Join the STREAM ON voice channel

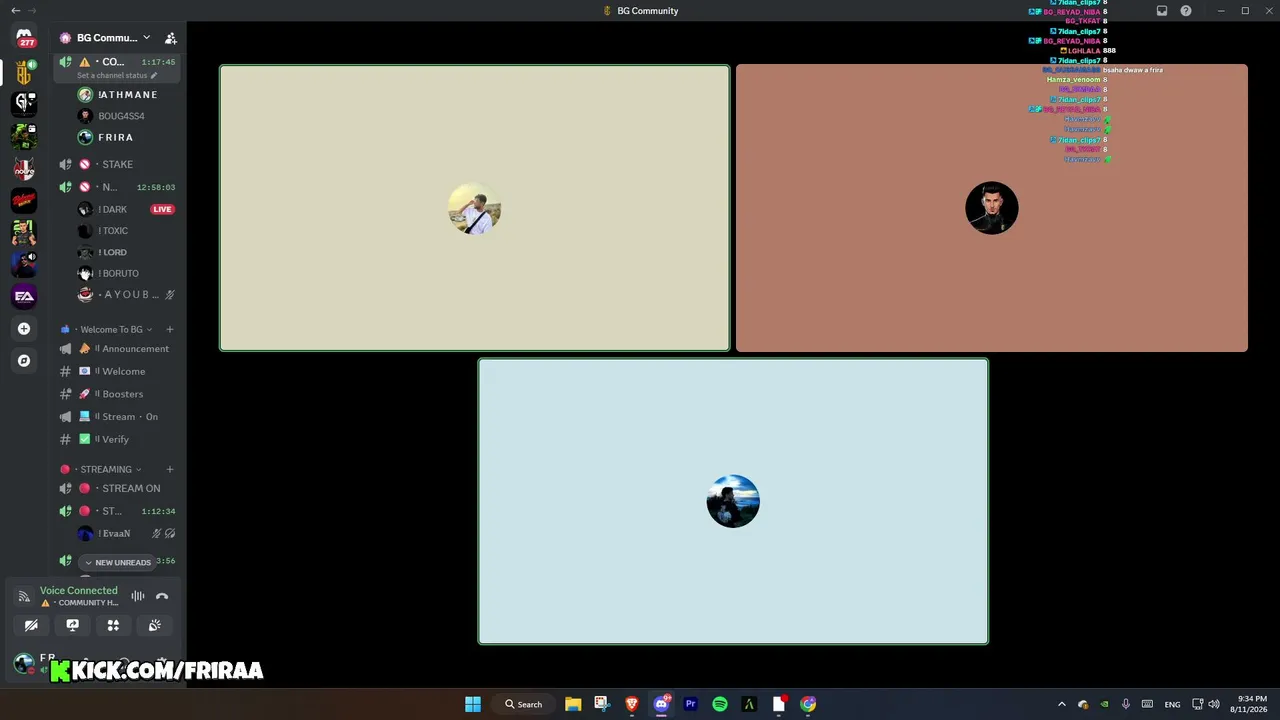118,488
